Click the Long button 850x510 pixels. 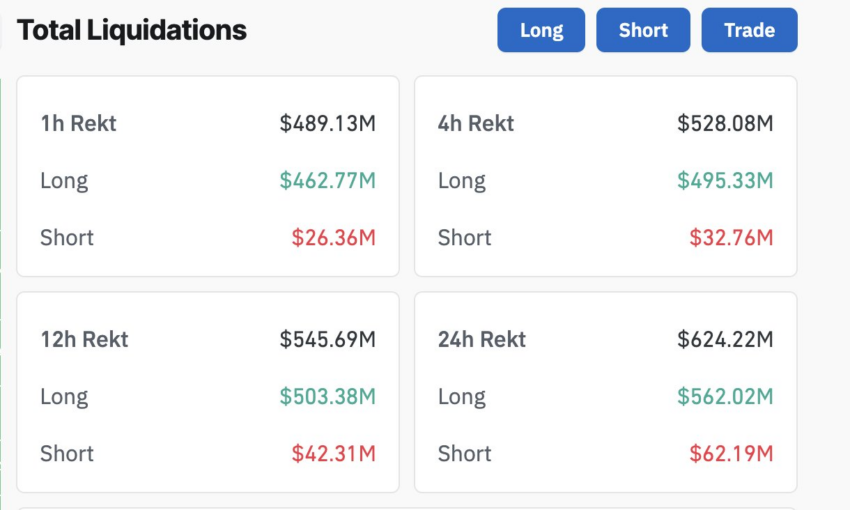click(x=541, y=30)
